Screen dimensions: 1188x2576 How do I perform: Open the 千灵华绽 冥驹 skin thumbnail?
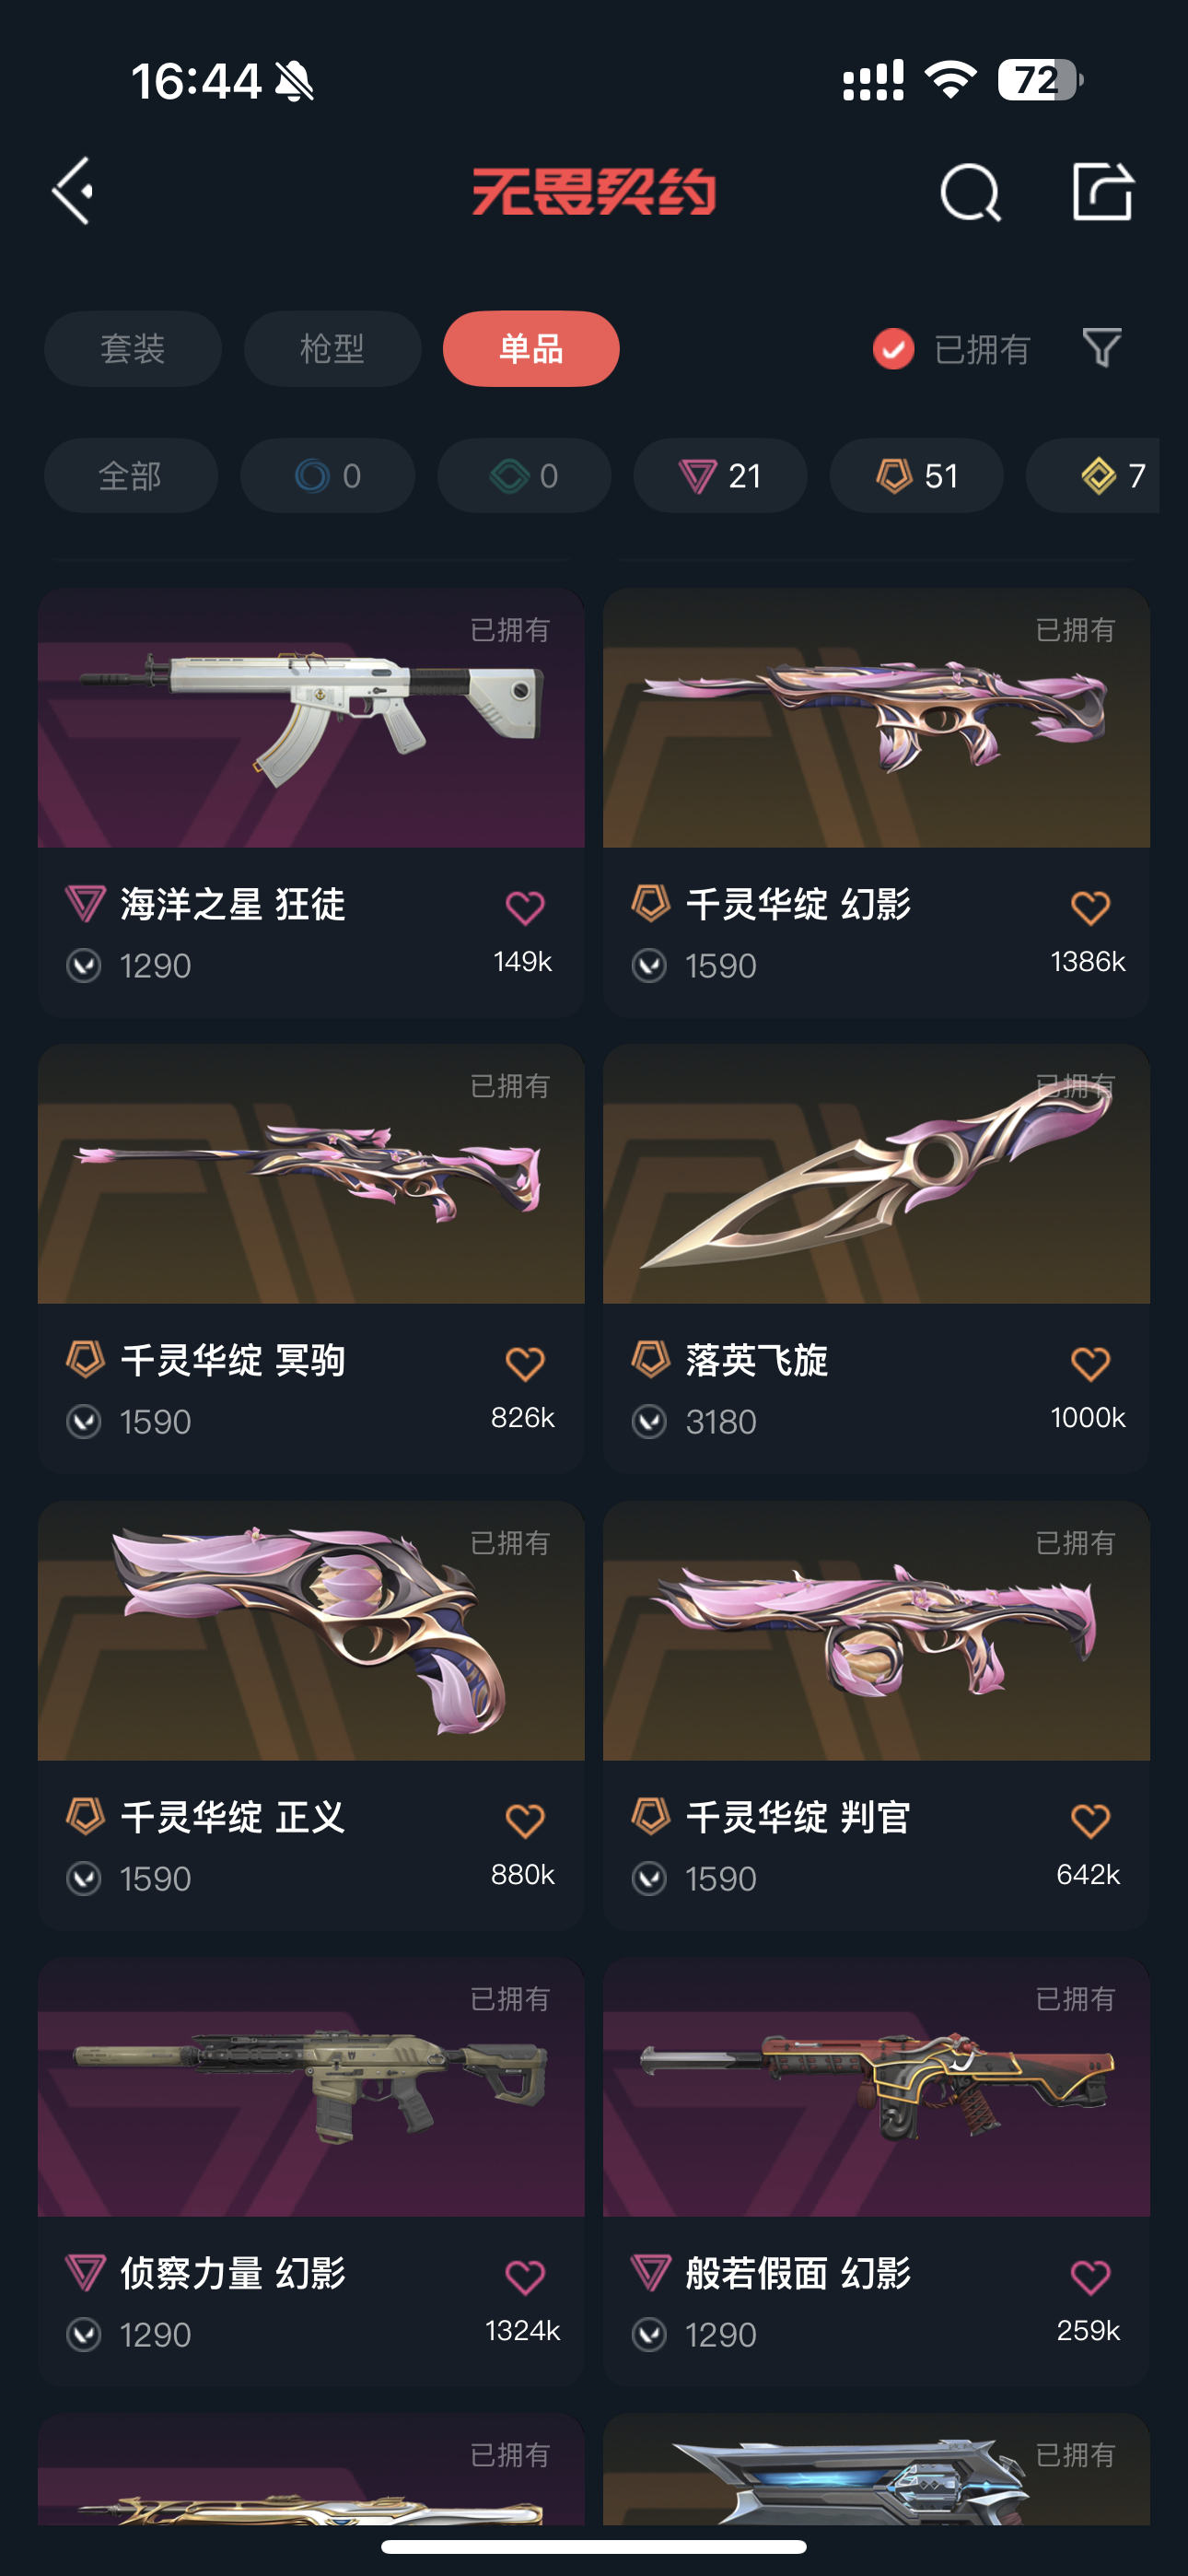tap(311, 1174)
